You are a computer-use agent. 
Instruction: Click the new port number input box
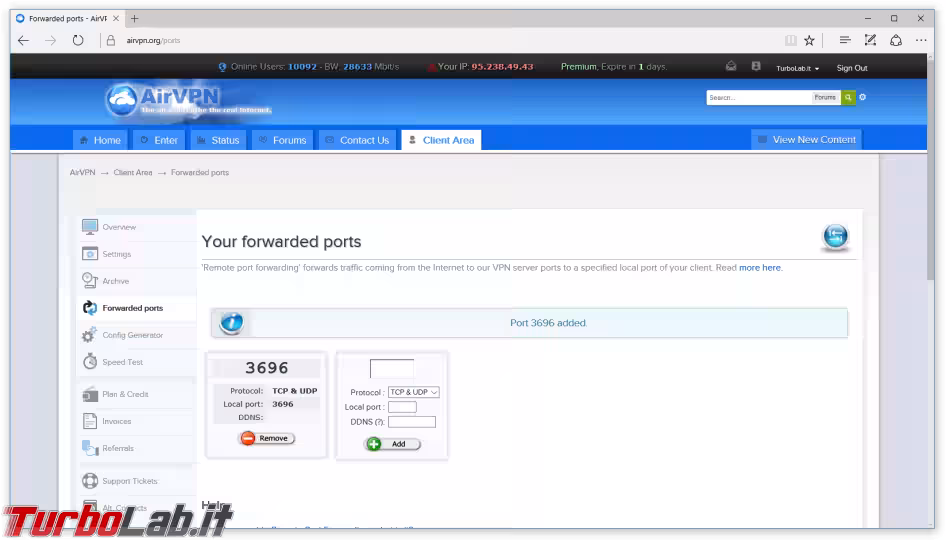pos(392,369)
